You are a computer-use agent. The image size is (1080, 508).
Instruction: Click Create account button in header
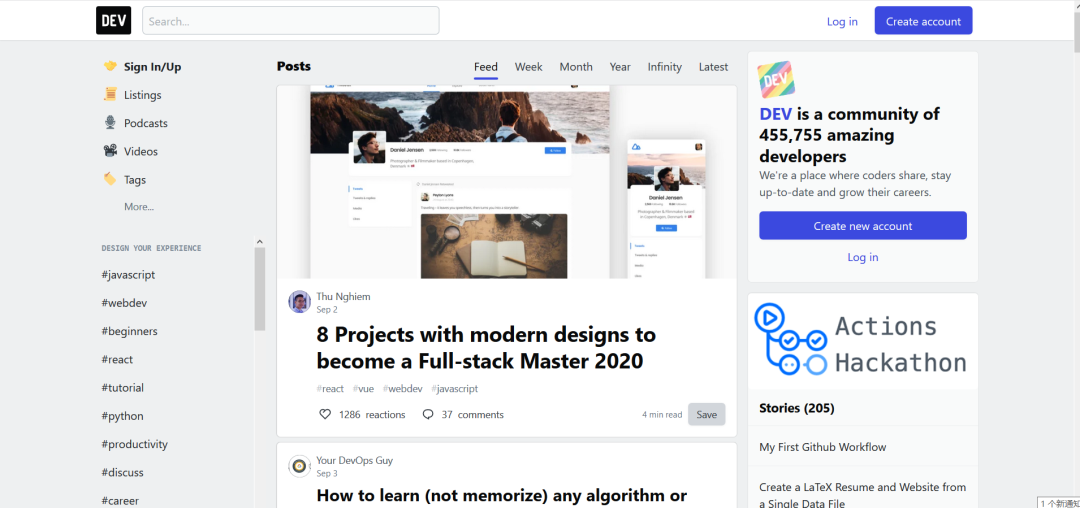(923, 21)
